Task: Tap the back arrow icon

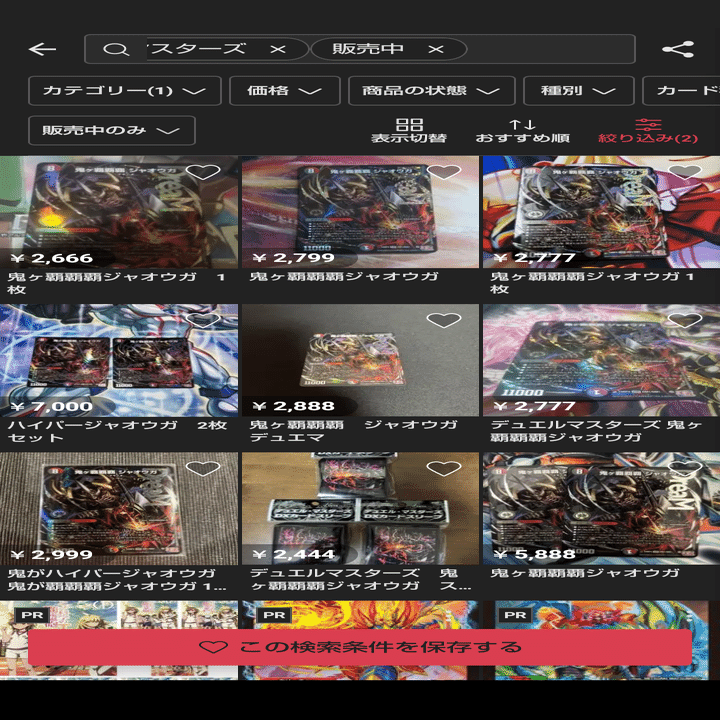Action: (x=42, y=49)
